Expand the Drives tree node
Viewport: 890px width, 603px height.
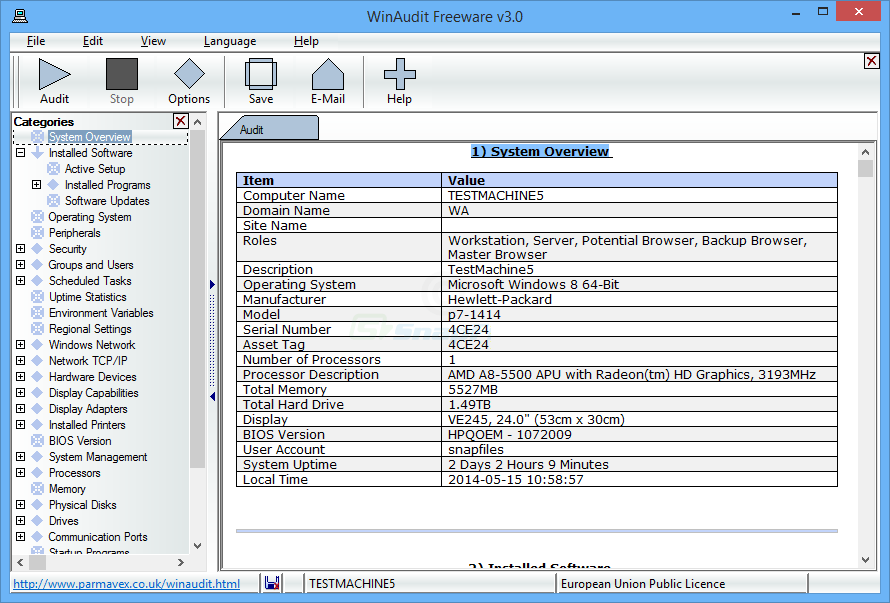(20, 520)
